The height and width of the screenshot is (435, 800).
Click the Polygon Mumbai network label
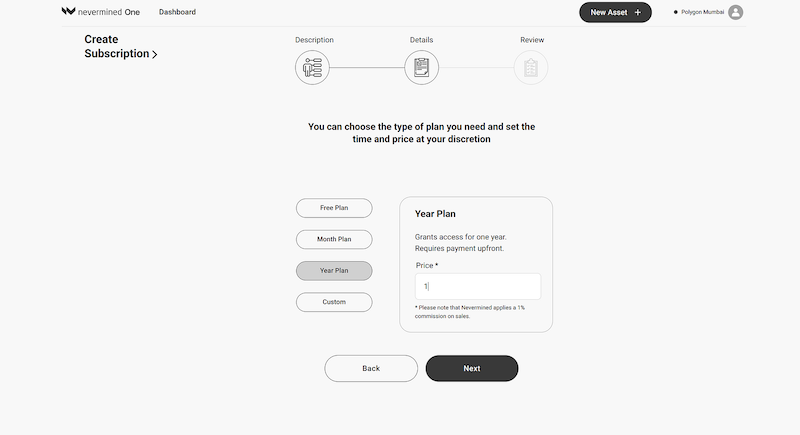point(703,12)
